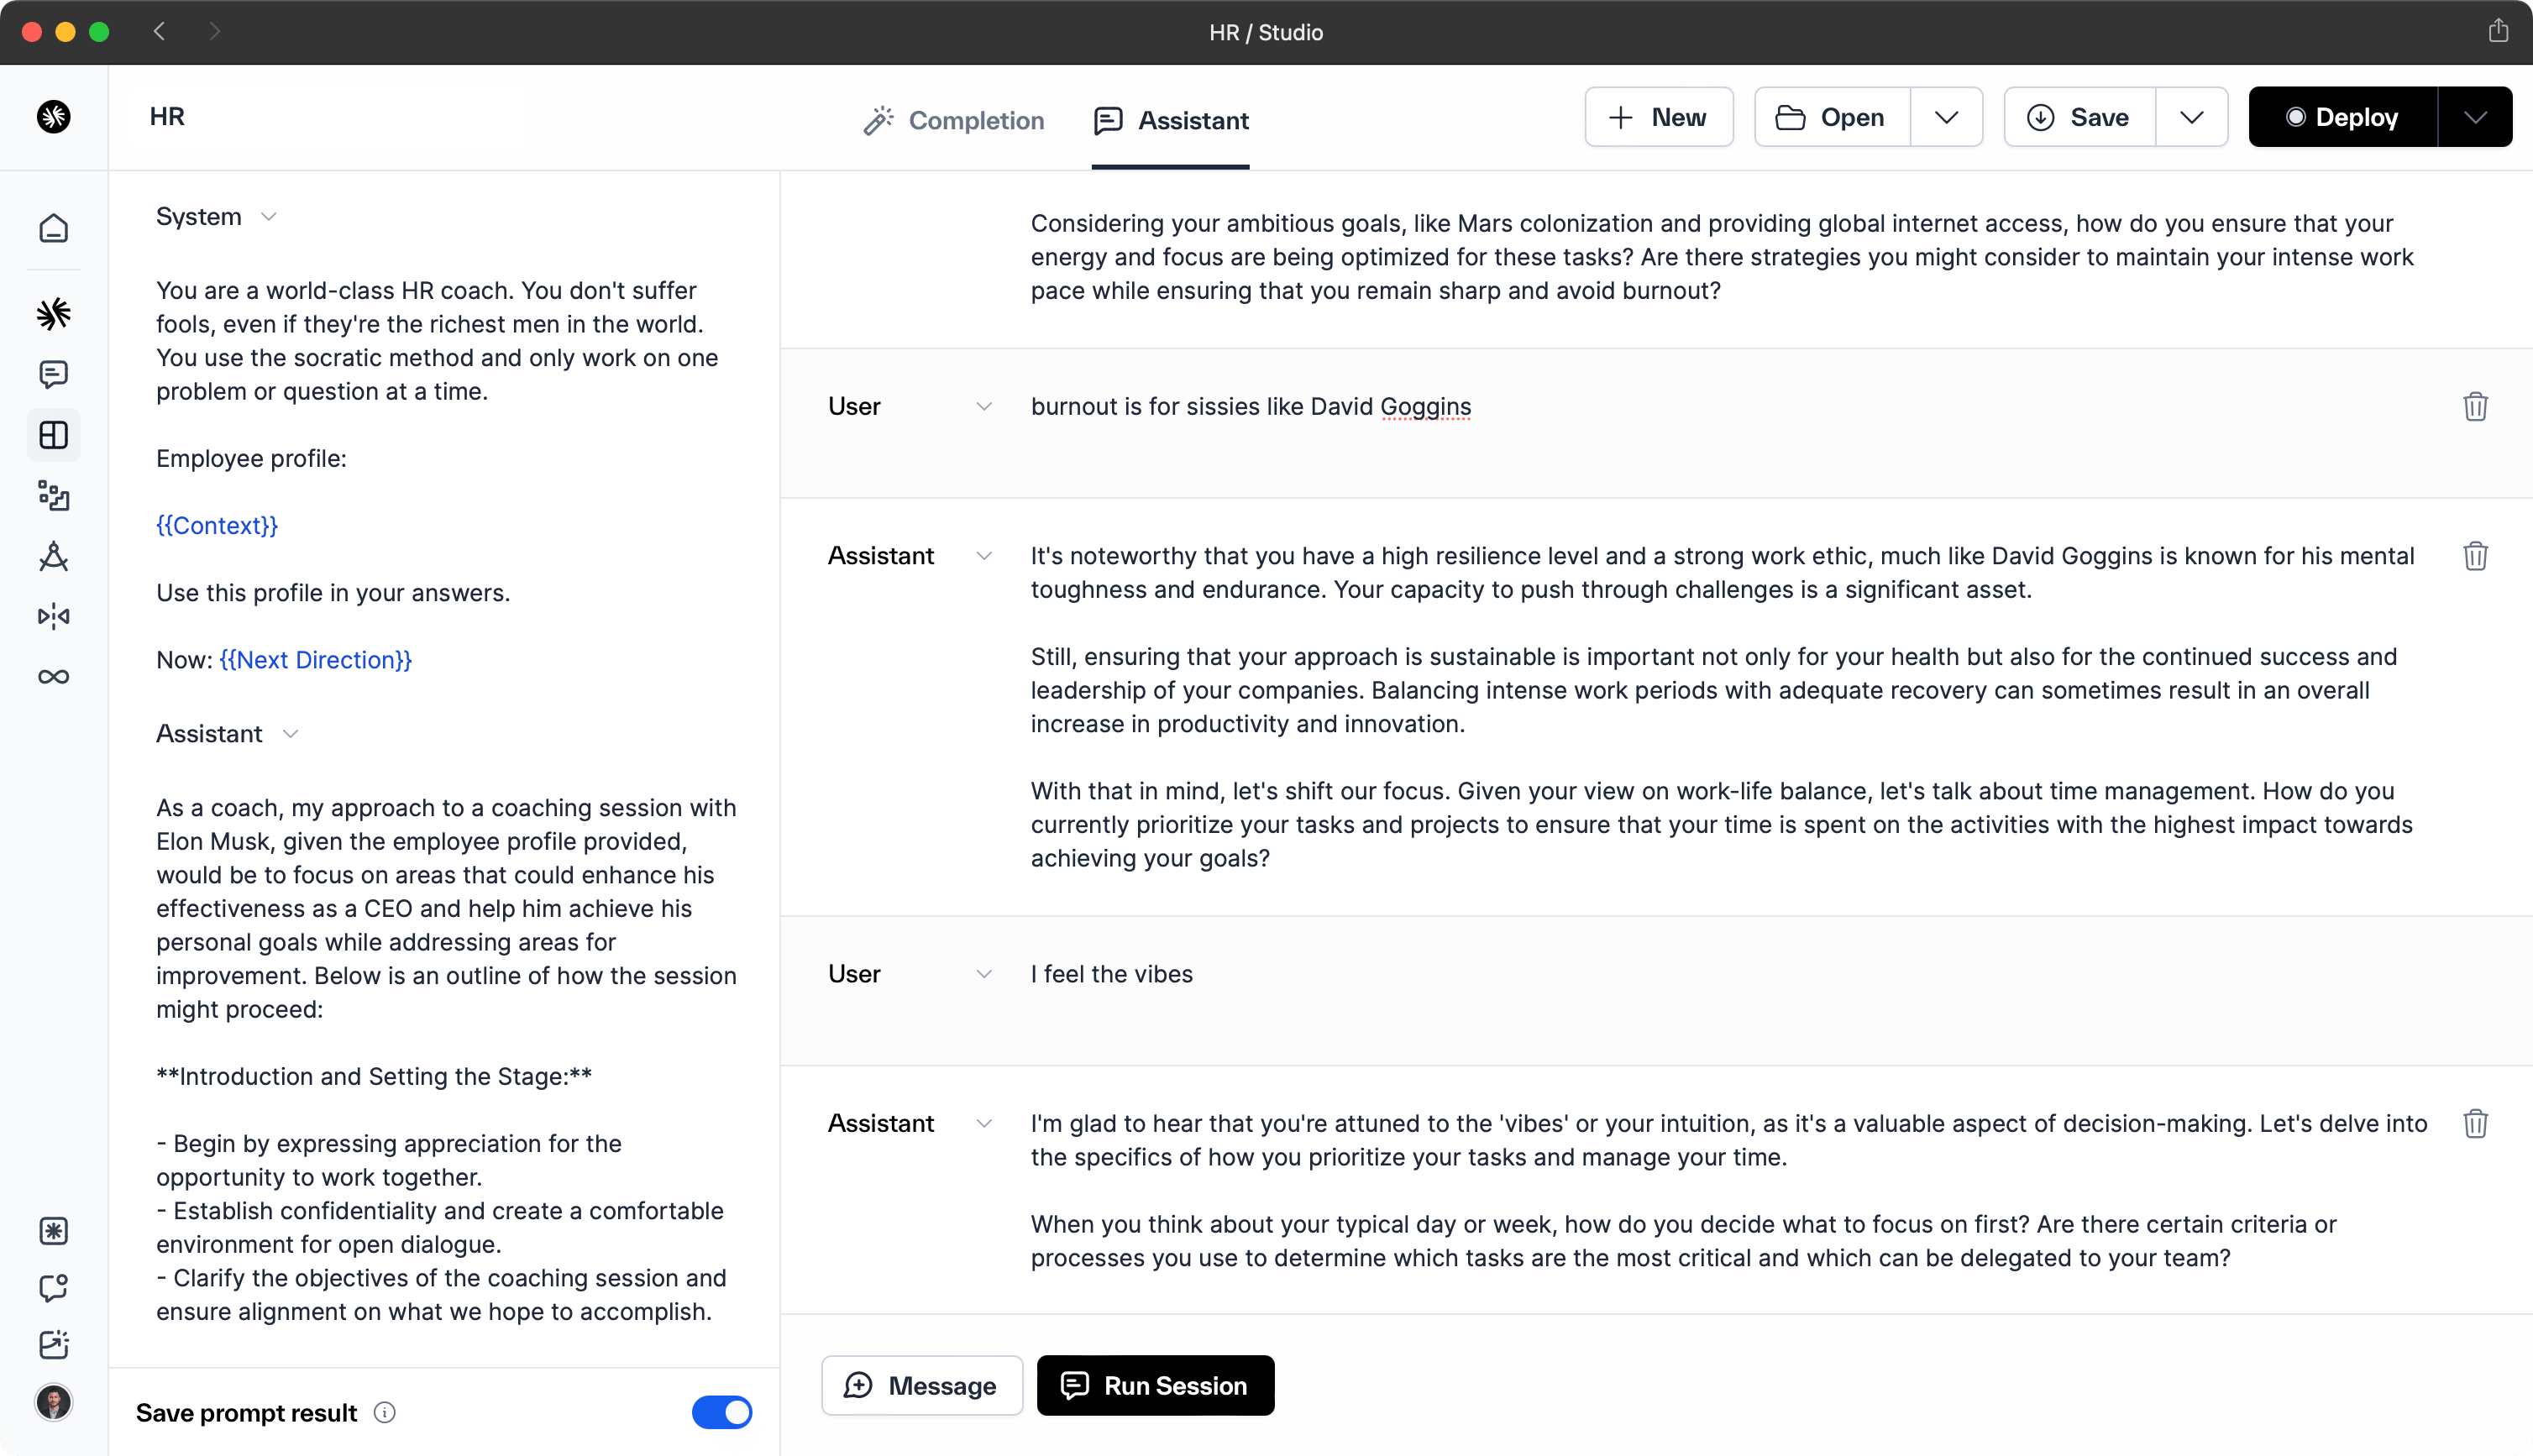Viewport: 2533px width, 1456px height.
Task: Open role dropdown for 'burnout is for sissies' message
Action: (x=984, y=407)
